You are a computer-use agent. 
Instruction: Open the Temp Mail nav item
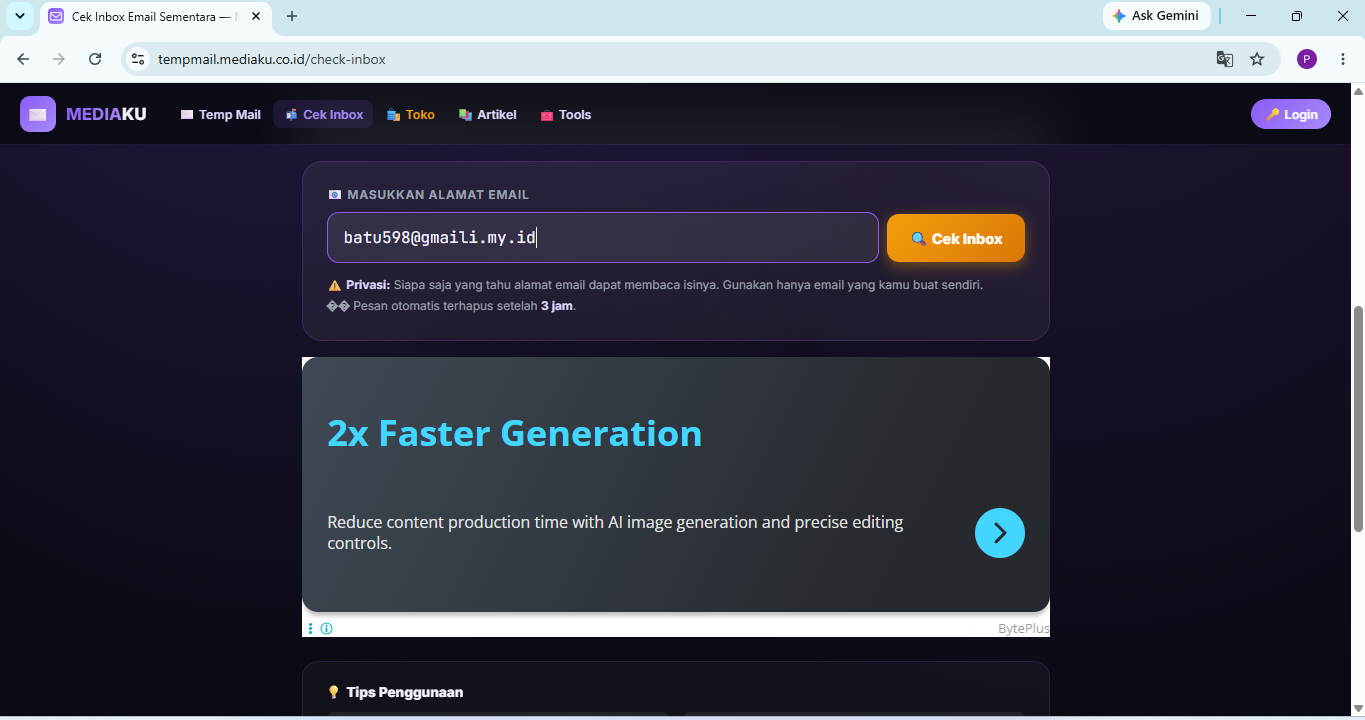pos(220,115)
